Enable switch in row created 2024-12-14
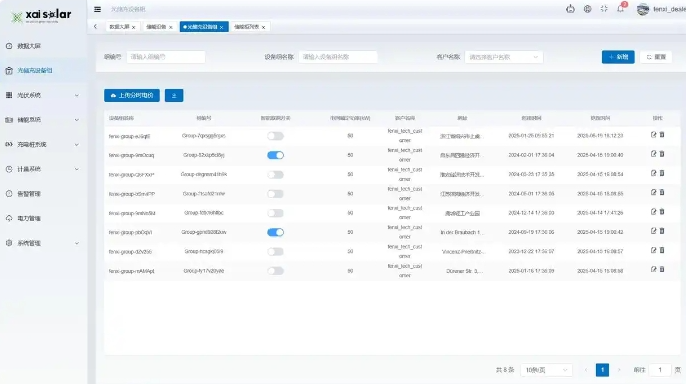The width and height of the screenshot is (686, 384). [276, 213]
